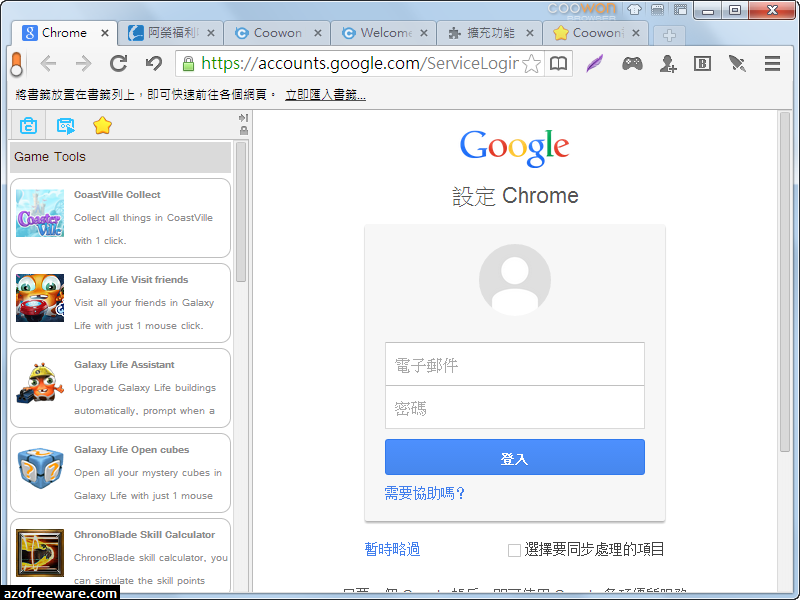Open the Galaxy Life Assistant character thumbnail
Screen dimensions: 800x600
[40, 383]
